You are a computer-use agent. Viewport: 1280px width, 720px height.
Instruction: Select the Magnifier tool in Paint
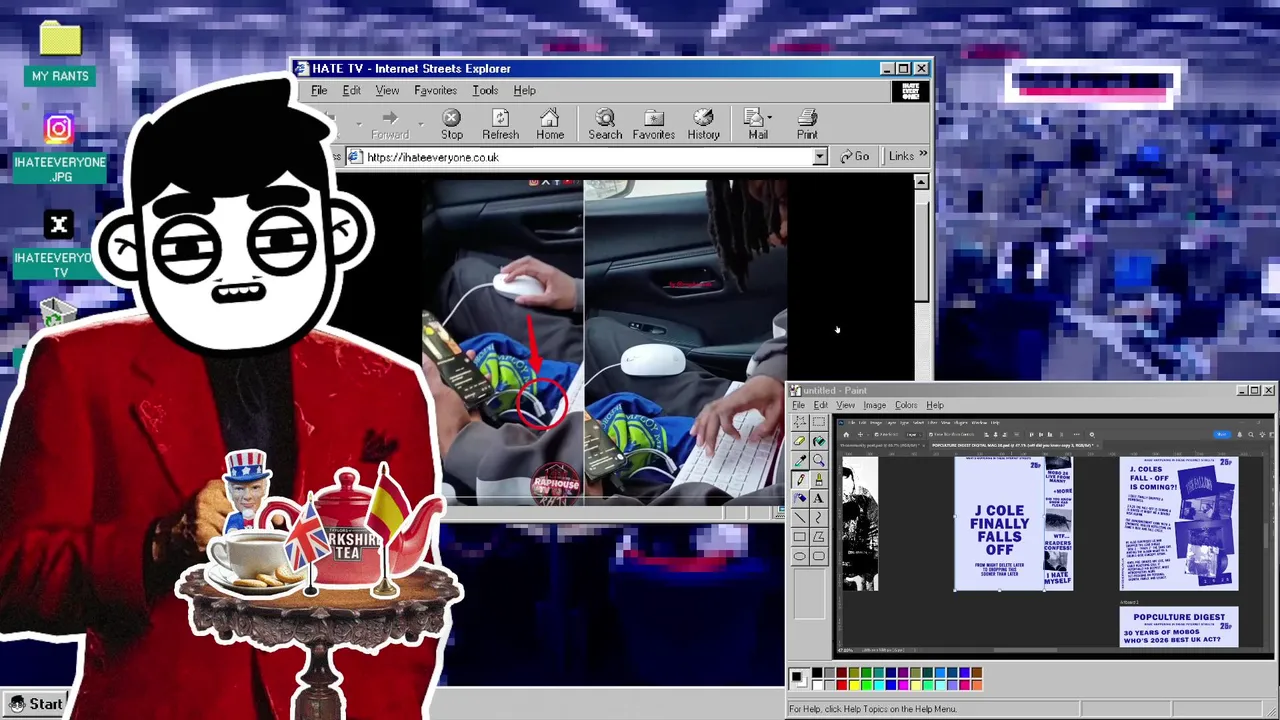(818, 460)
